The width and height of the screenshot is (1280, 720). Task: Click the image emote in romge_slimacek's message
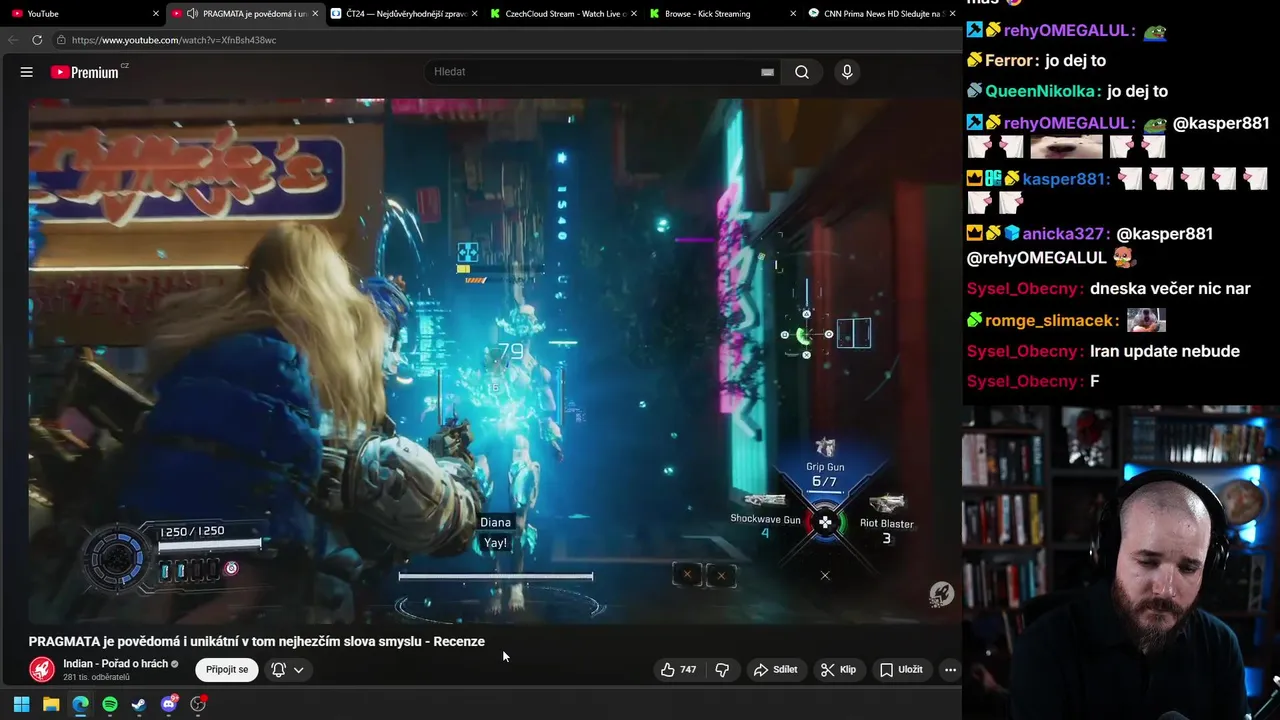pyautogui.click(x=1146, y=321)
